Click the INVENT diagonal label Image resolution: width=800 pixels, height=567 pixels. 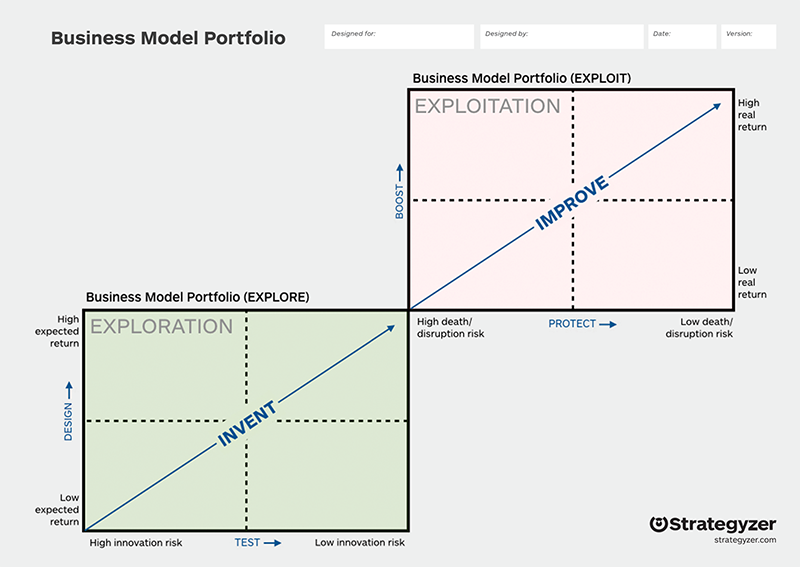pyautogui.click(x=247, y=423)
